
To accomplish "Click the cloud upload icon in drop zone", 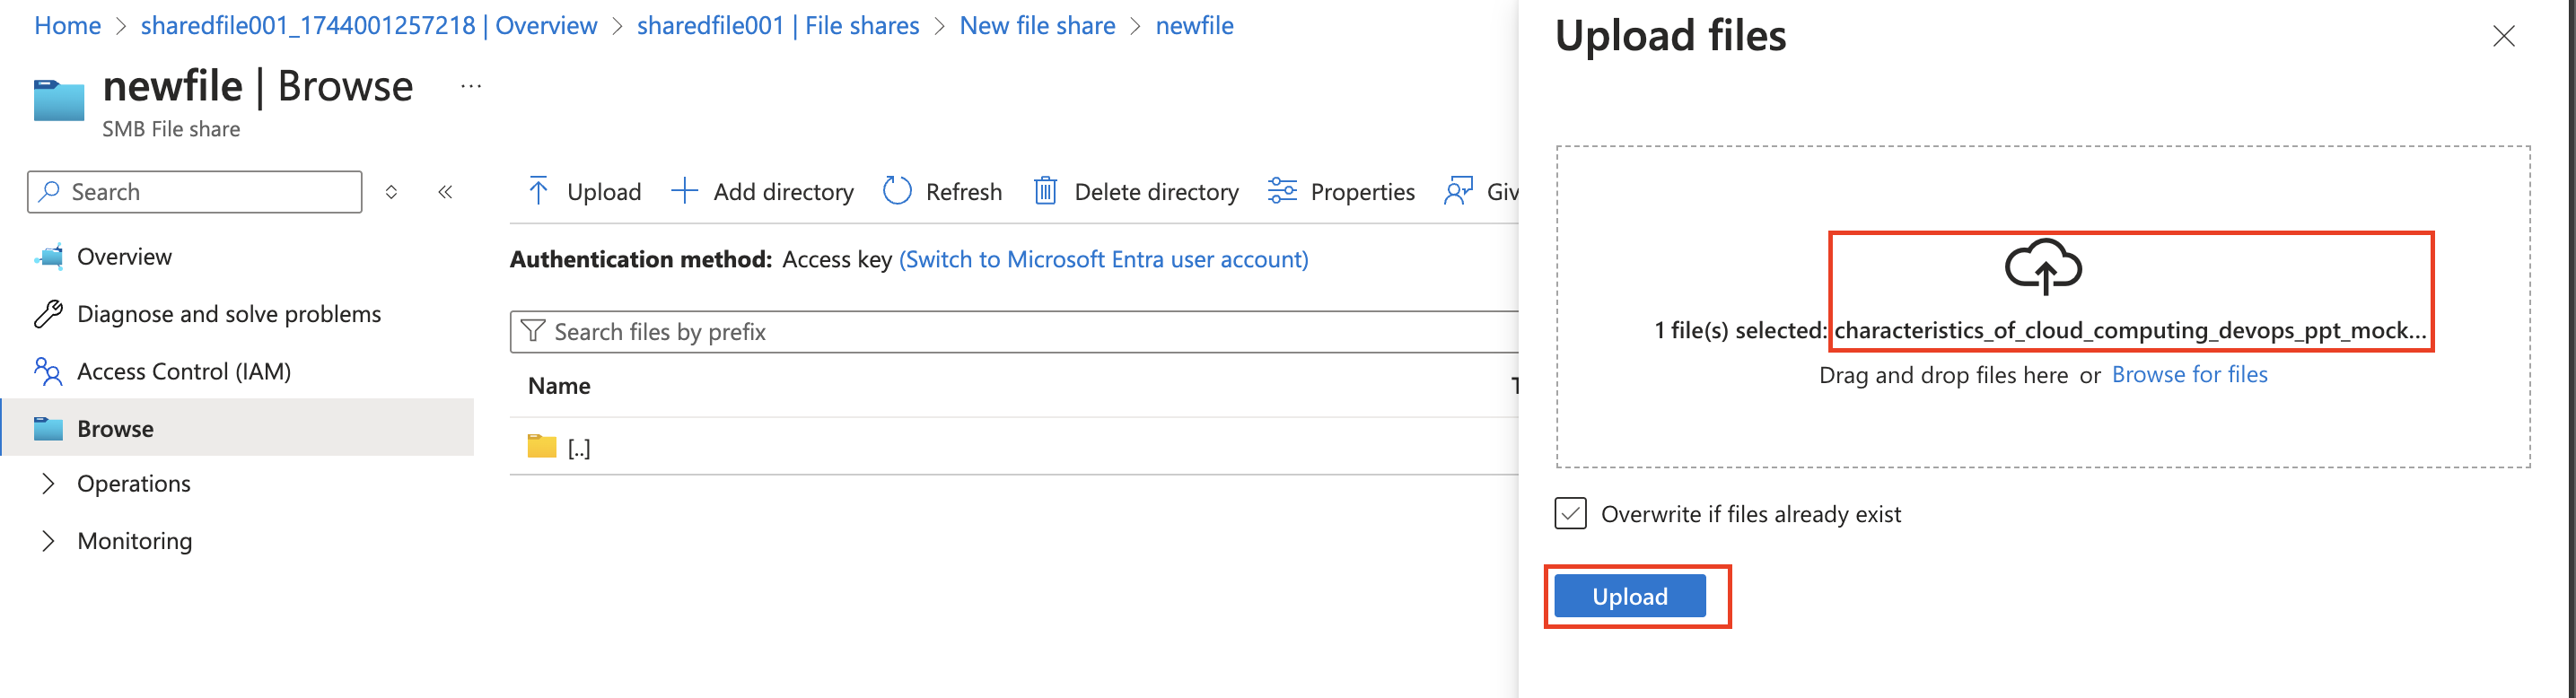I will click(x=2043, y=266).
